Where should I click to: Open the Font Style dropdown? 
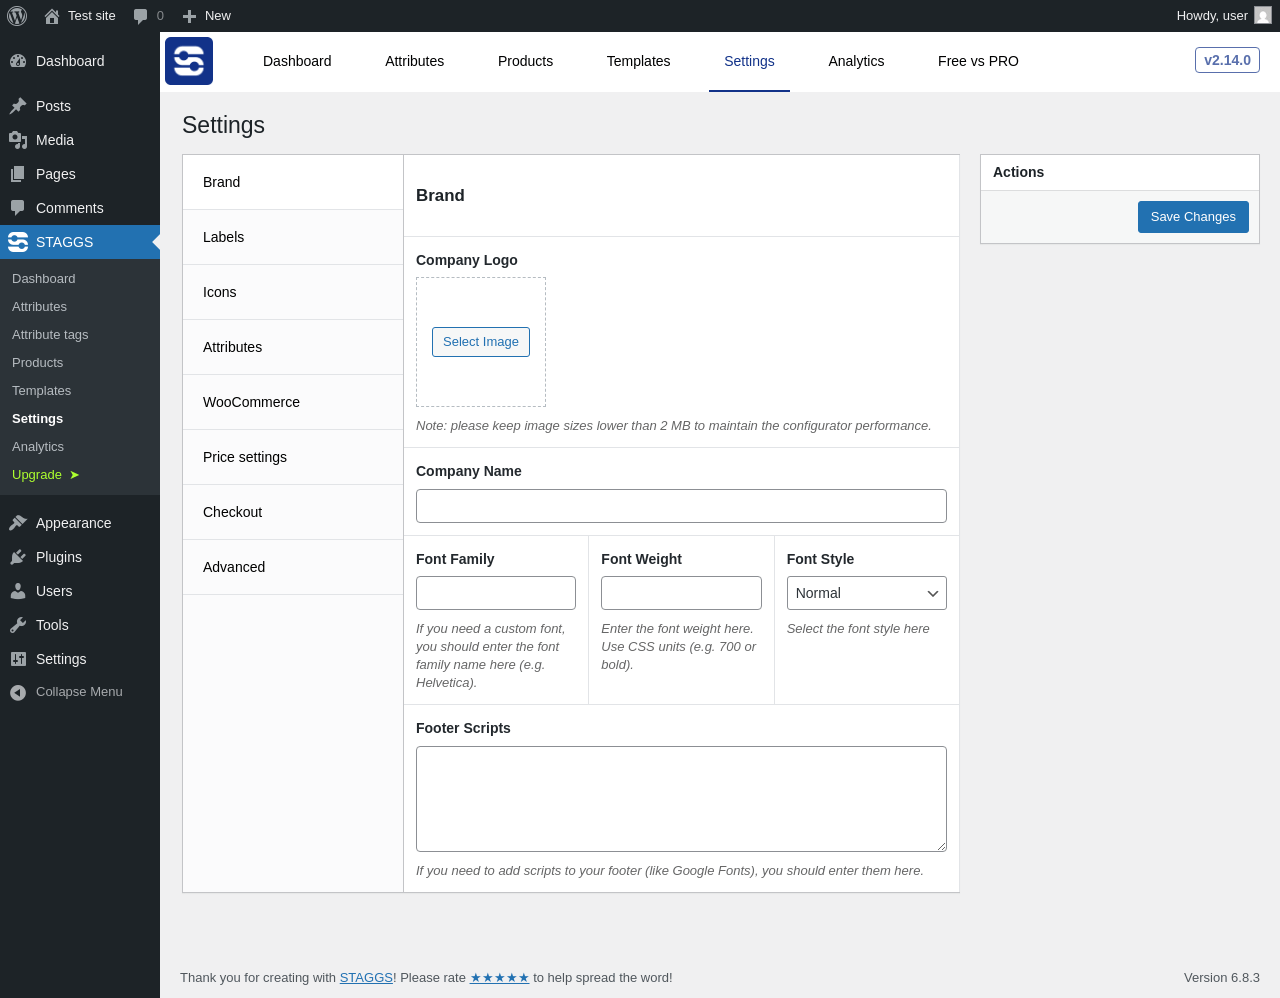866,593
